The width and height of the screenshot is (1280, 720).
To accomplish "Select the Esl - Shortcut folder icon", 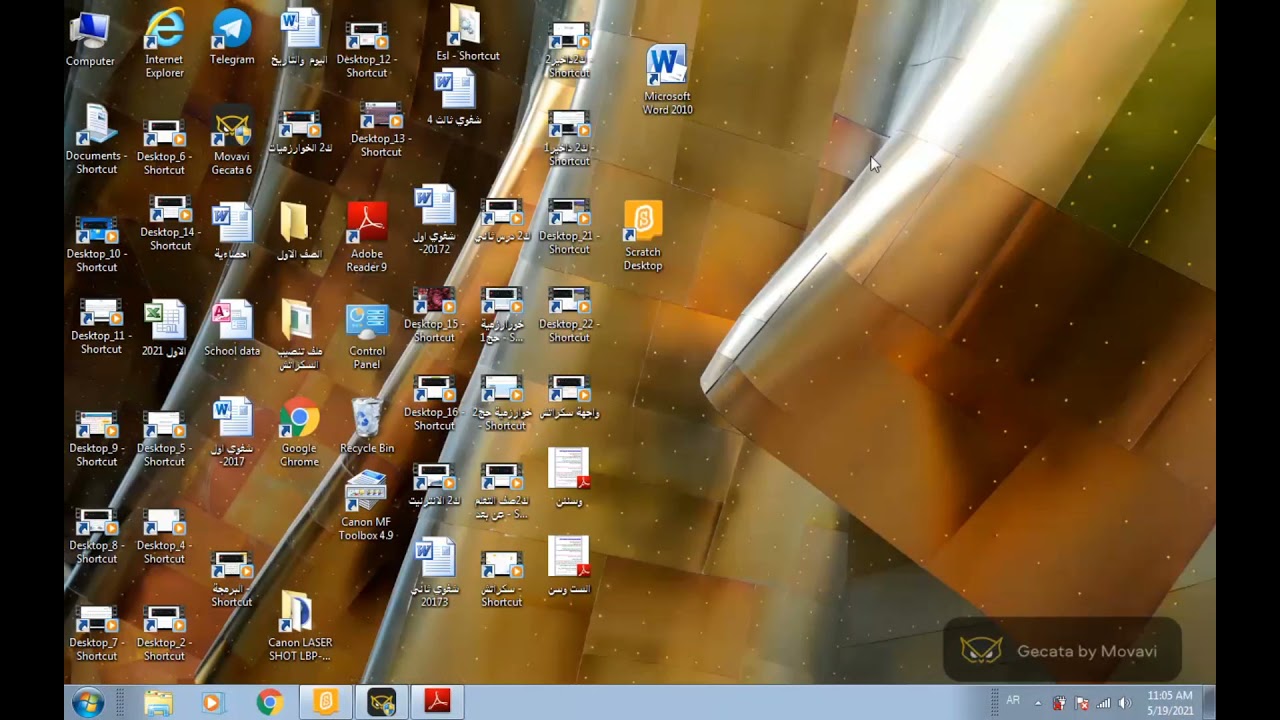I will click(468, 33).
